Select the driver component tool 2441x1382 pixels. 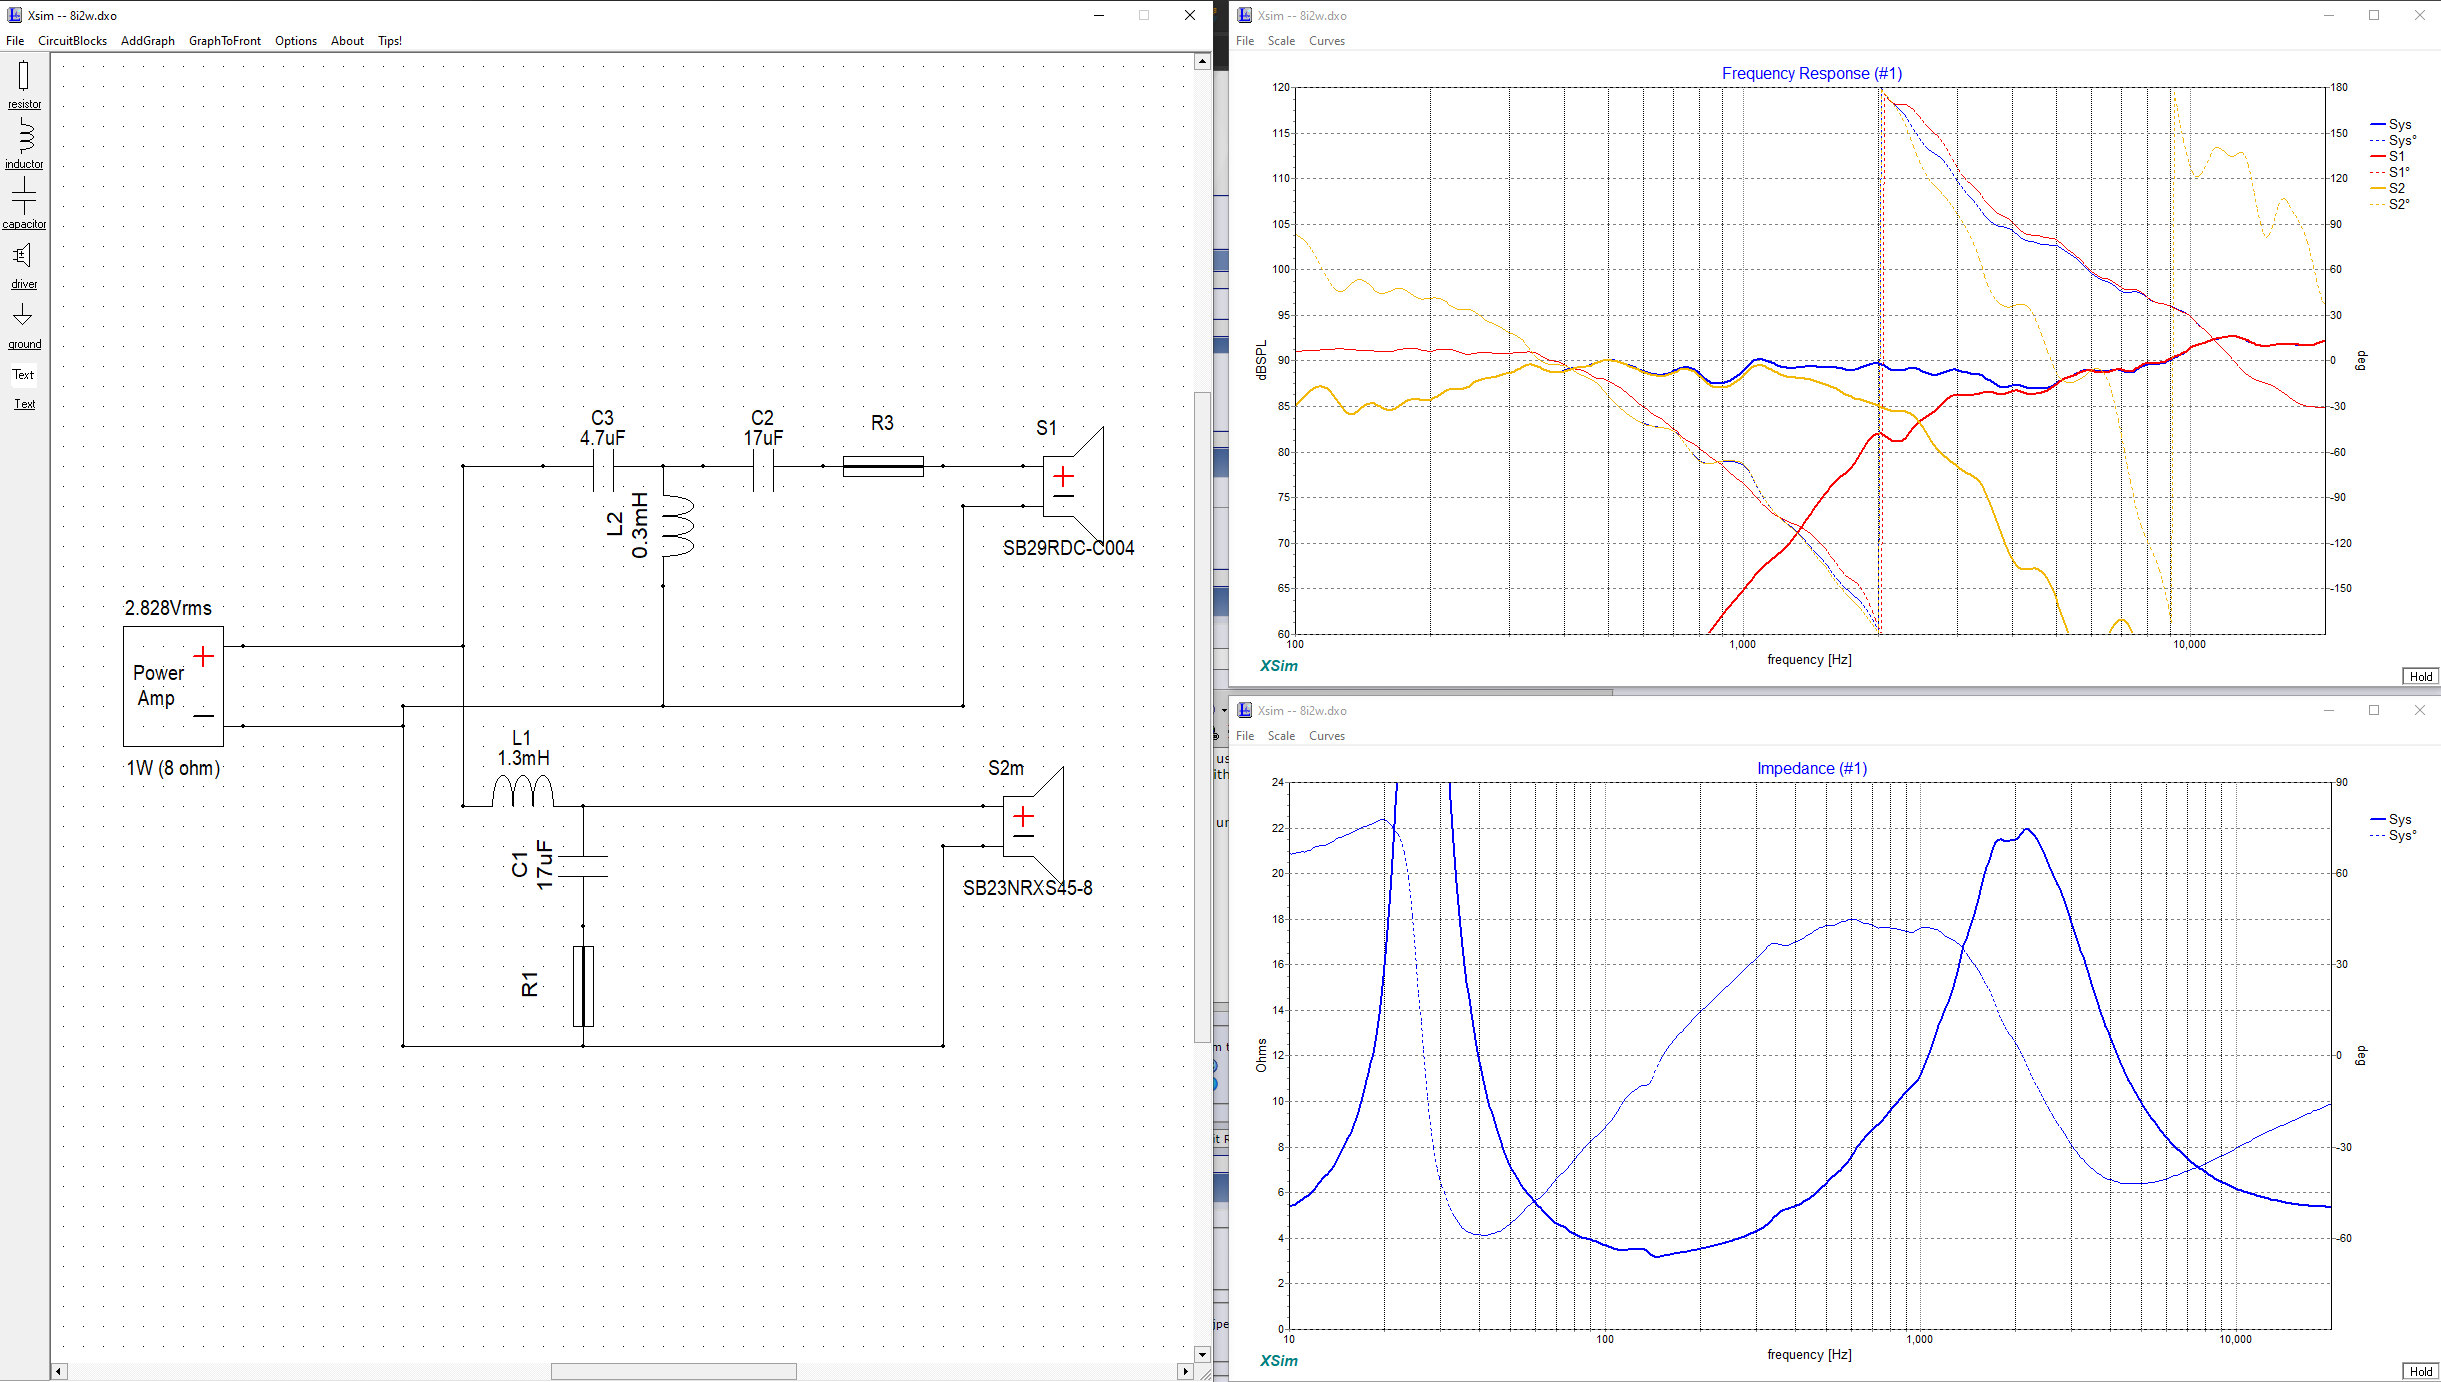[24, 266]
